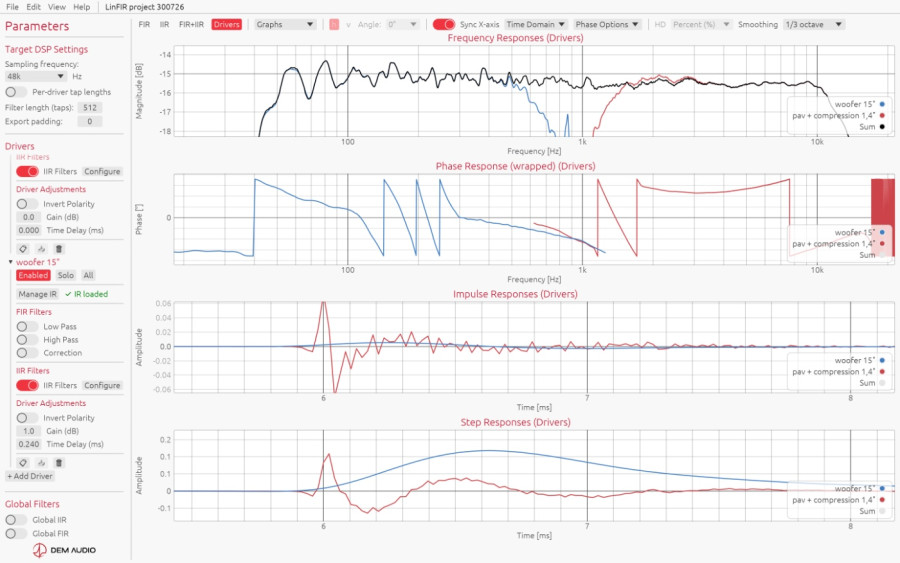Enable Per-driver tap lengths
The height and width of the screenshot is (563, 900).
click(x=15, y=92)
